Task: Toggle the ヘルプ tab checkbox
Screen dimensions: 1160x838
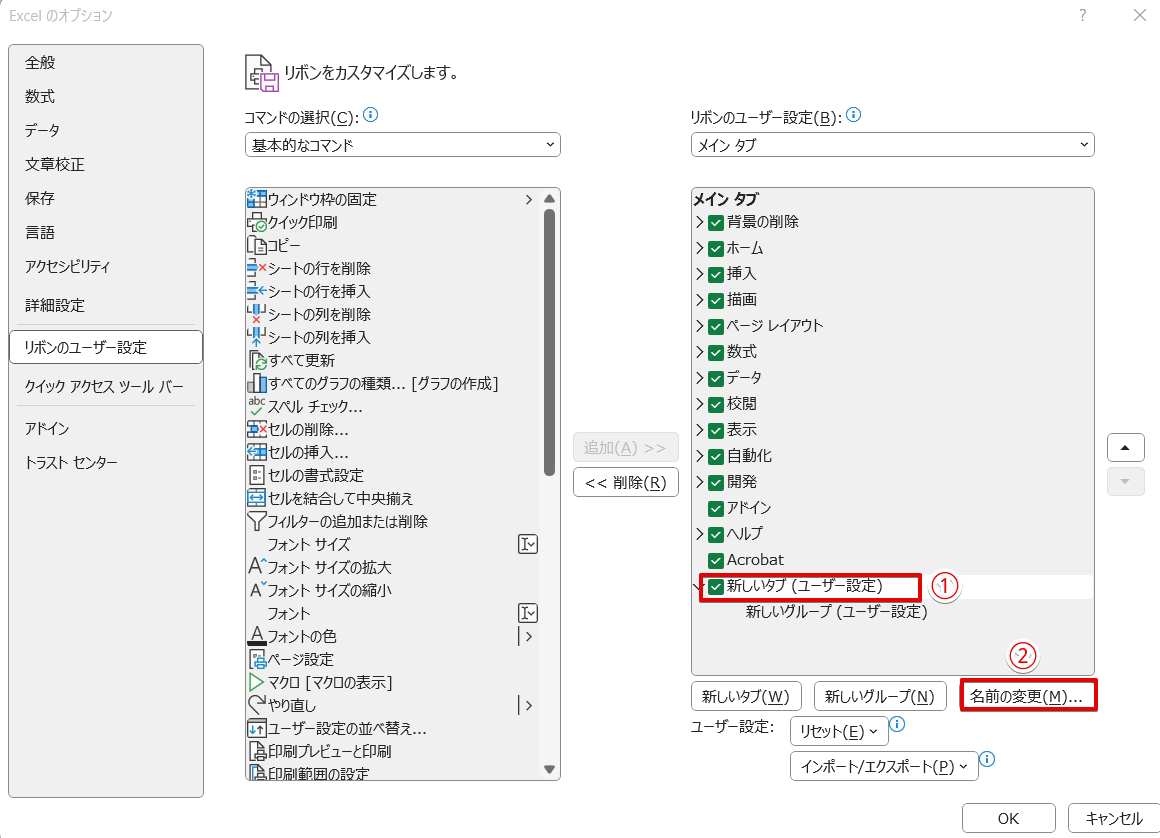Action: [714, 534]
